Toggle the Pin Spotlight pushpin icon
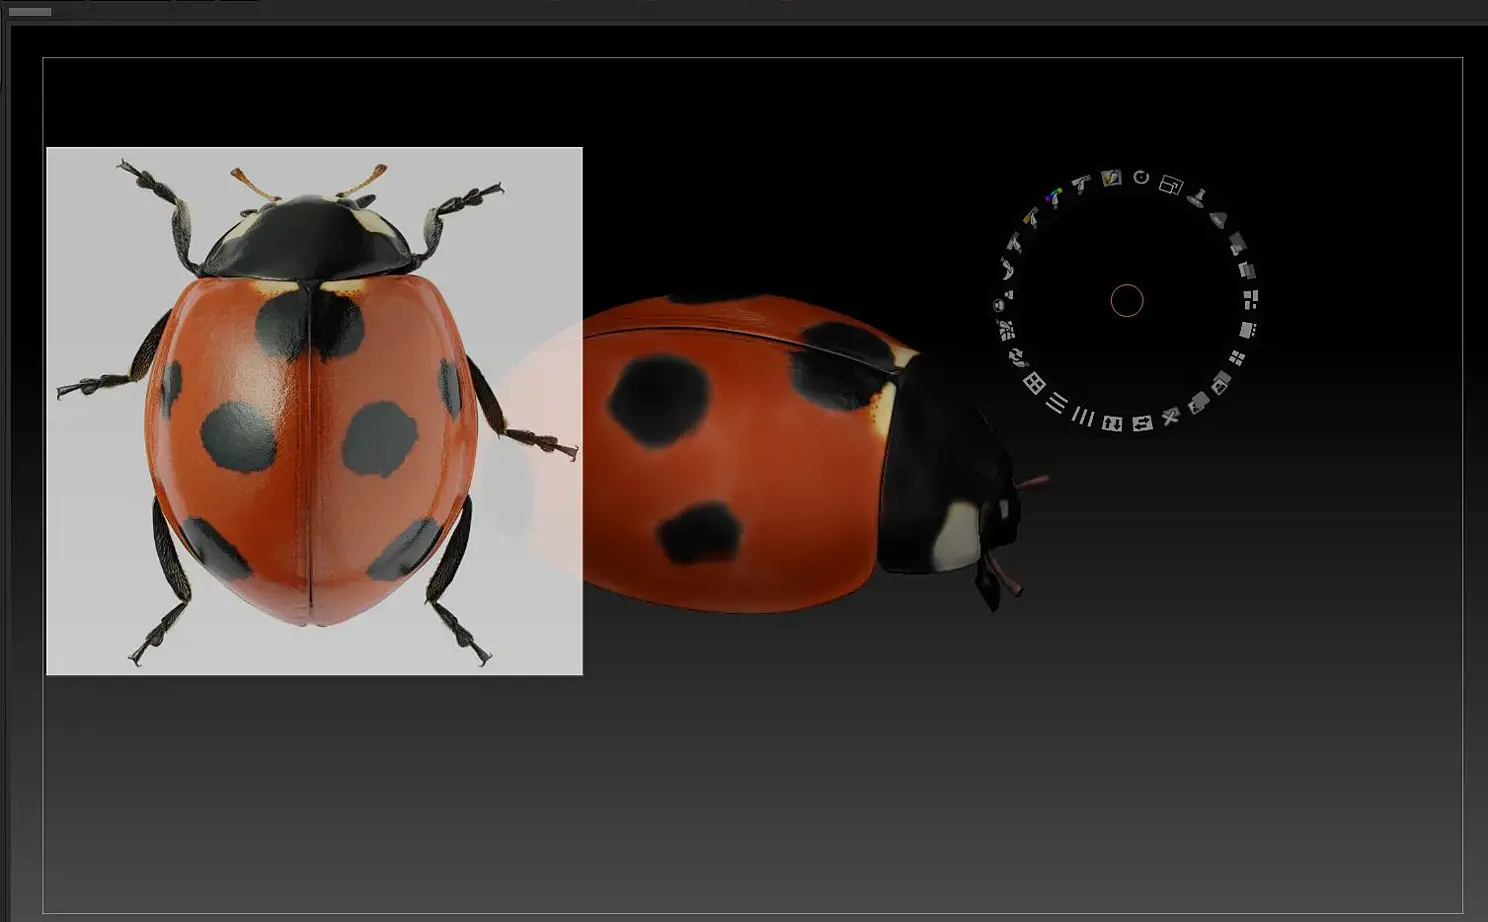The image size is (1488, 922). (x=1197, y=198)
